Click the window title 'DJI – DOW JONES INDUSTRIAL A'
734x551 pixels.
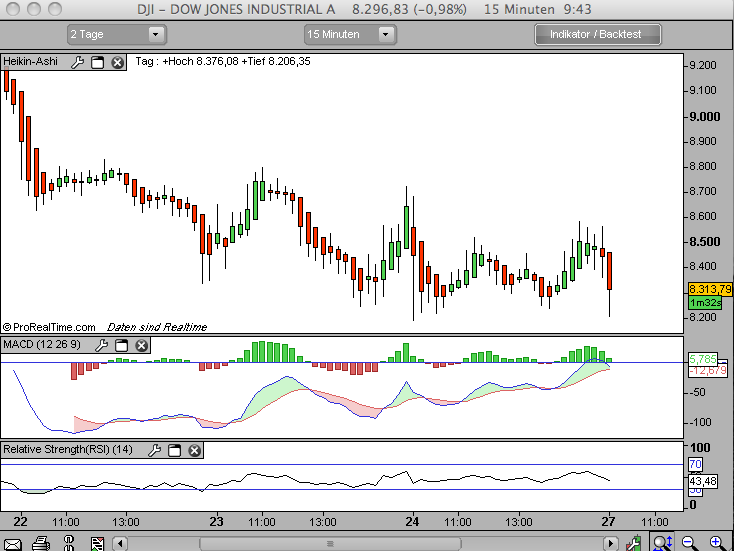236,9
